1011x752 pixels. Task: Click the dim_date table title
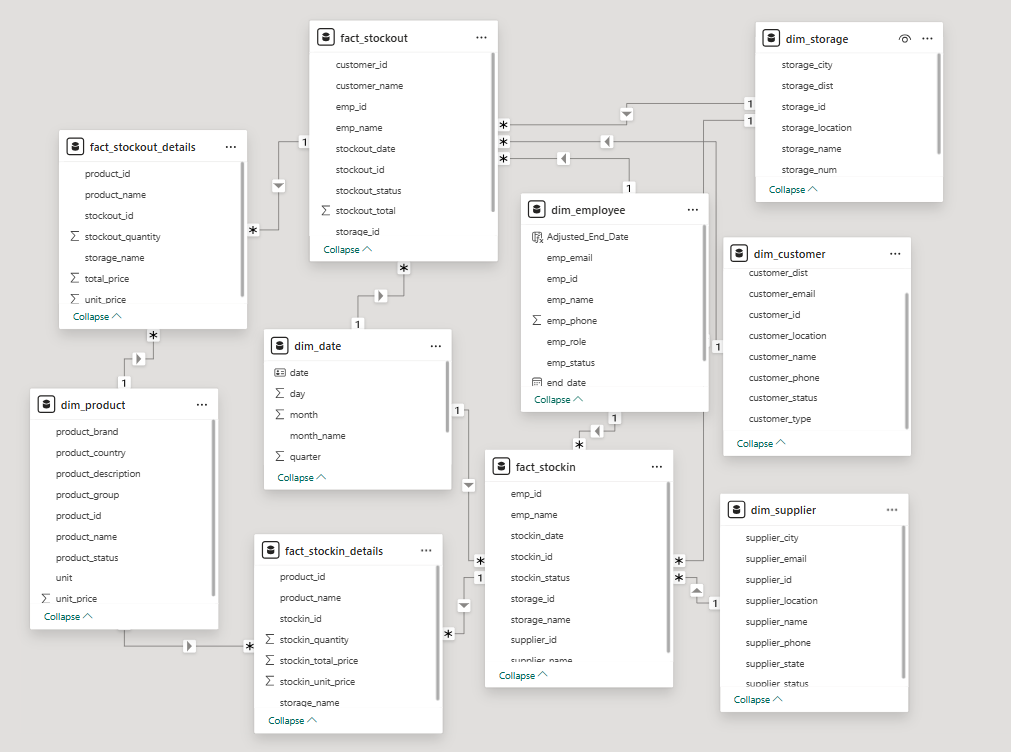coord(318,346)
